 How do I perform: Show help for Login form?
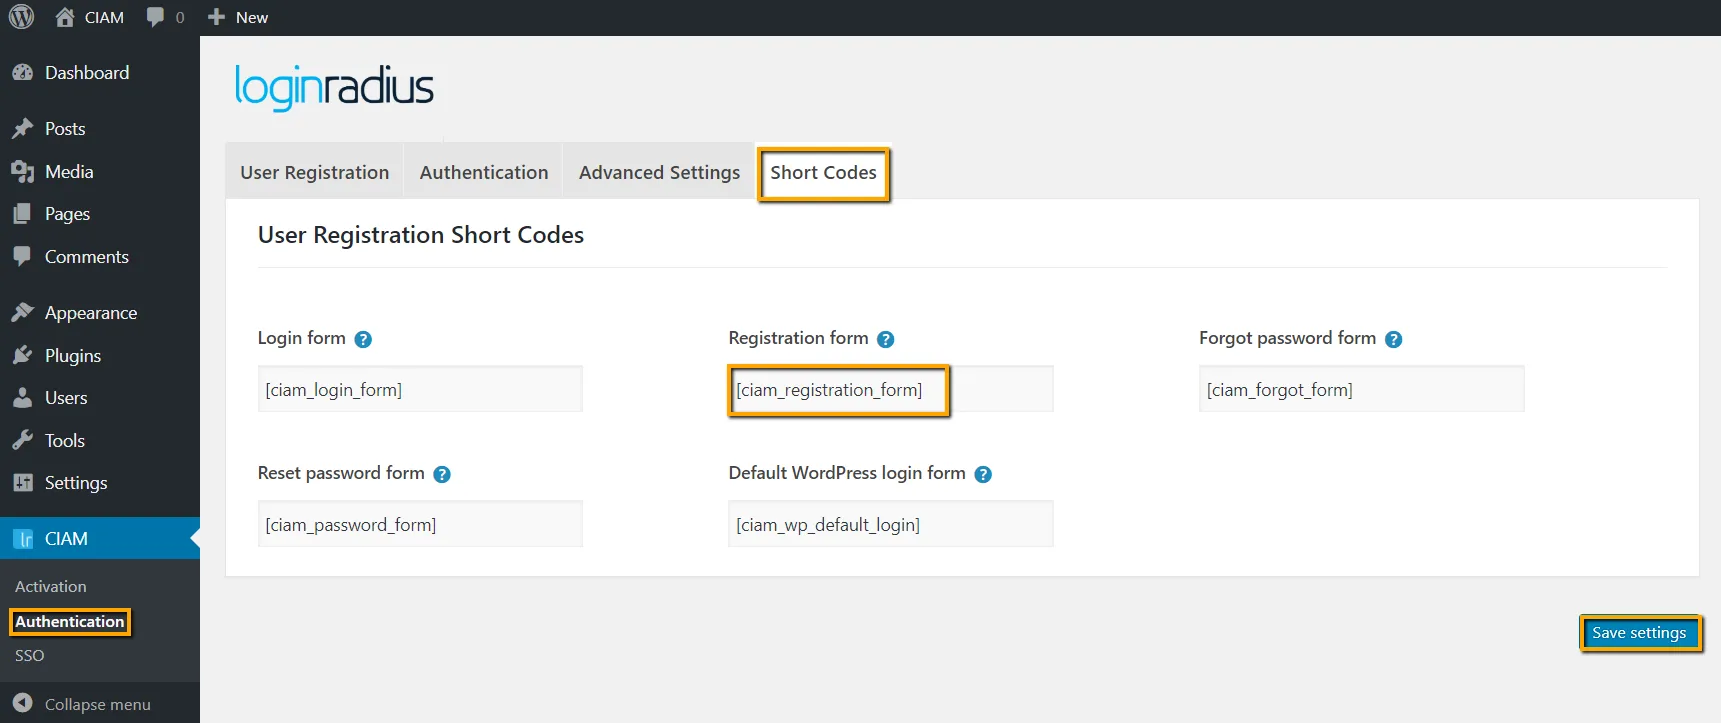[363, 339]
